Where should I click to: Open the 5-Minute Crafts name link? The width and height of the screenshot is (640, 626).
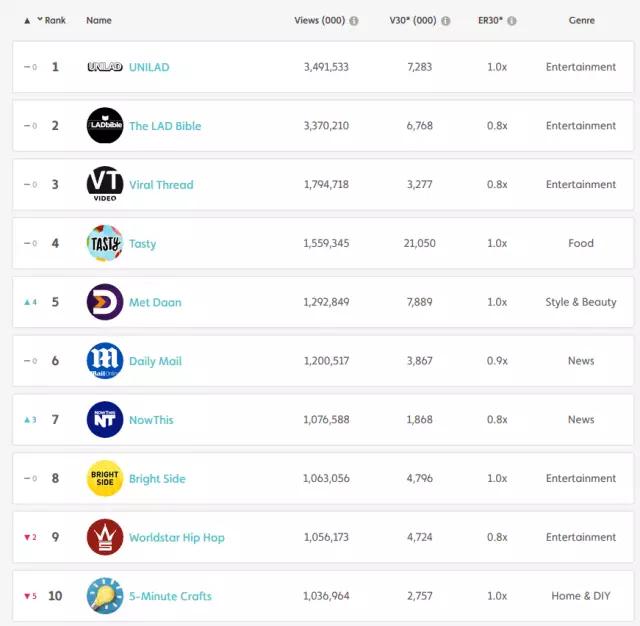point(170,596)
